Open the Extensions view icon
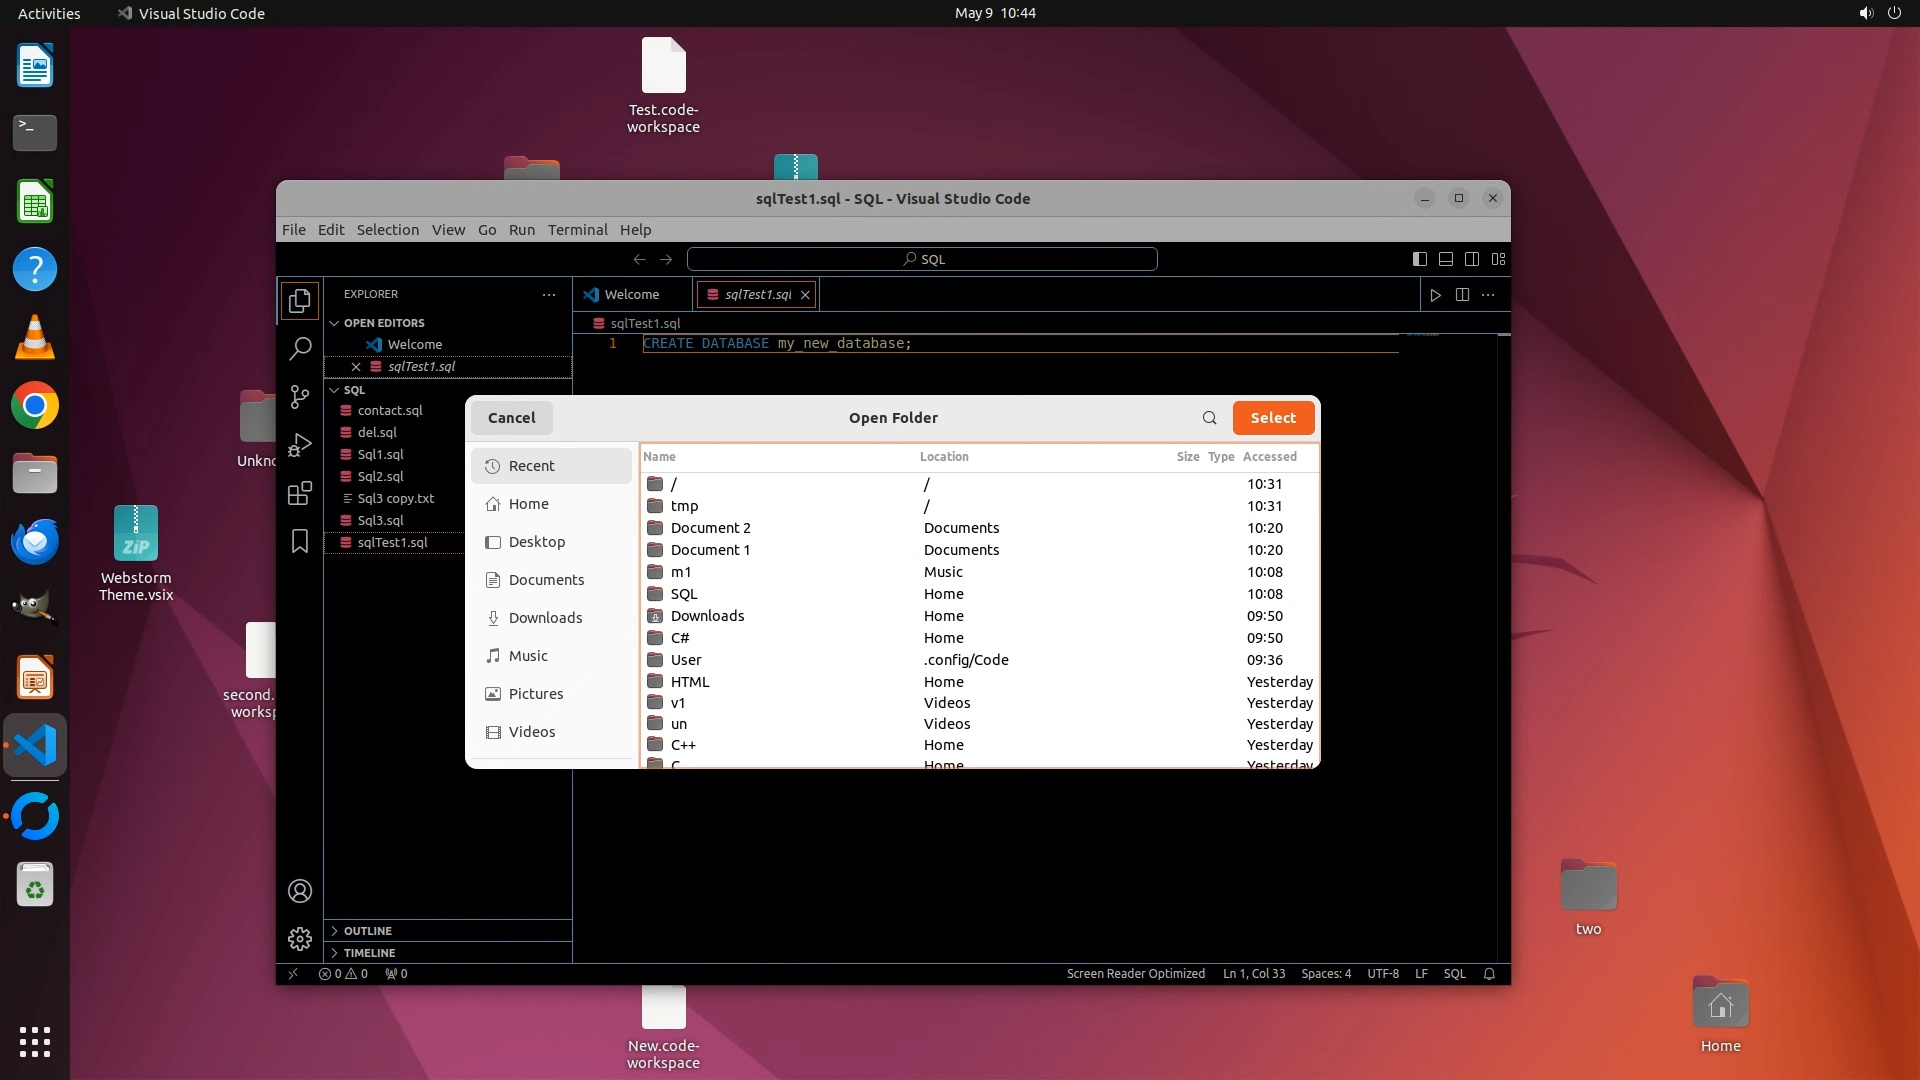This screenshot has height=1080, width=1920. coord(299,493)
